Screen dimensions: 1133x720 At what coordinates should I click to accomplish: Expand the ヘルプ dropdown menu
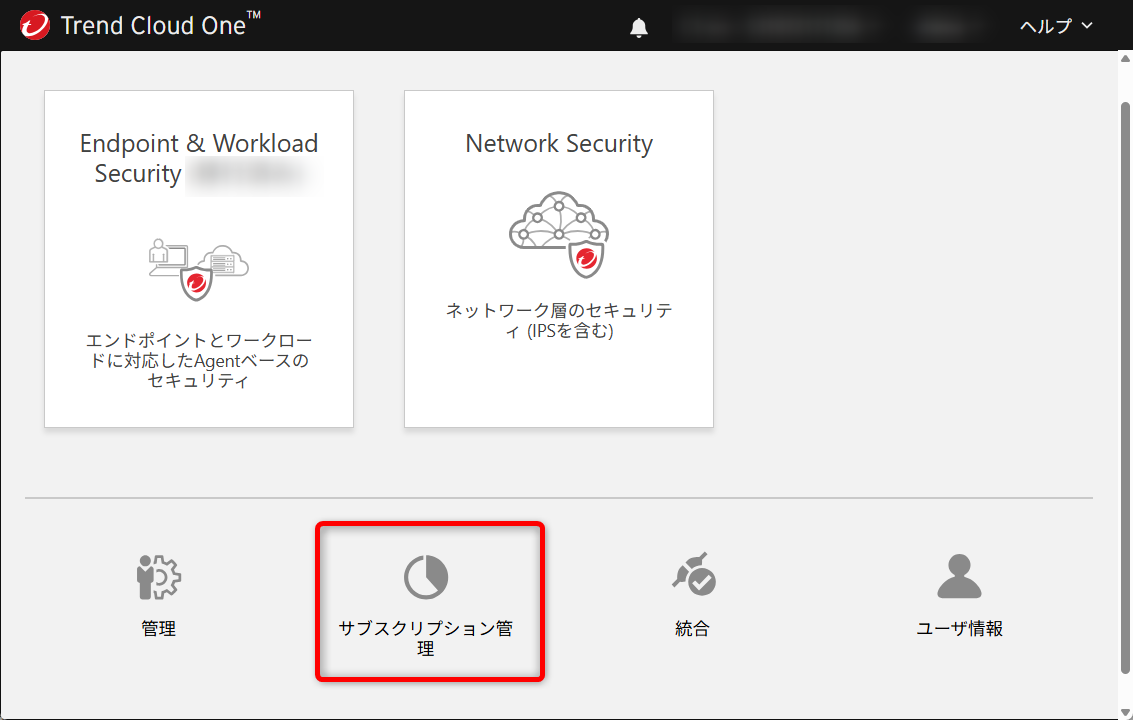pos(1056,26)
